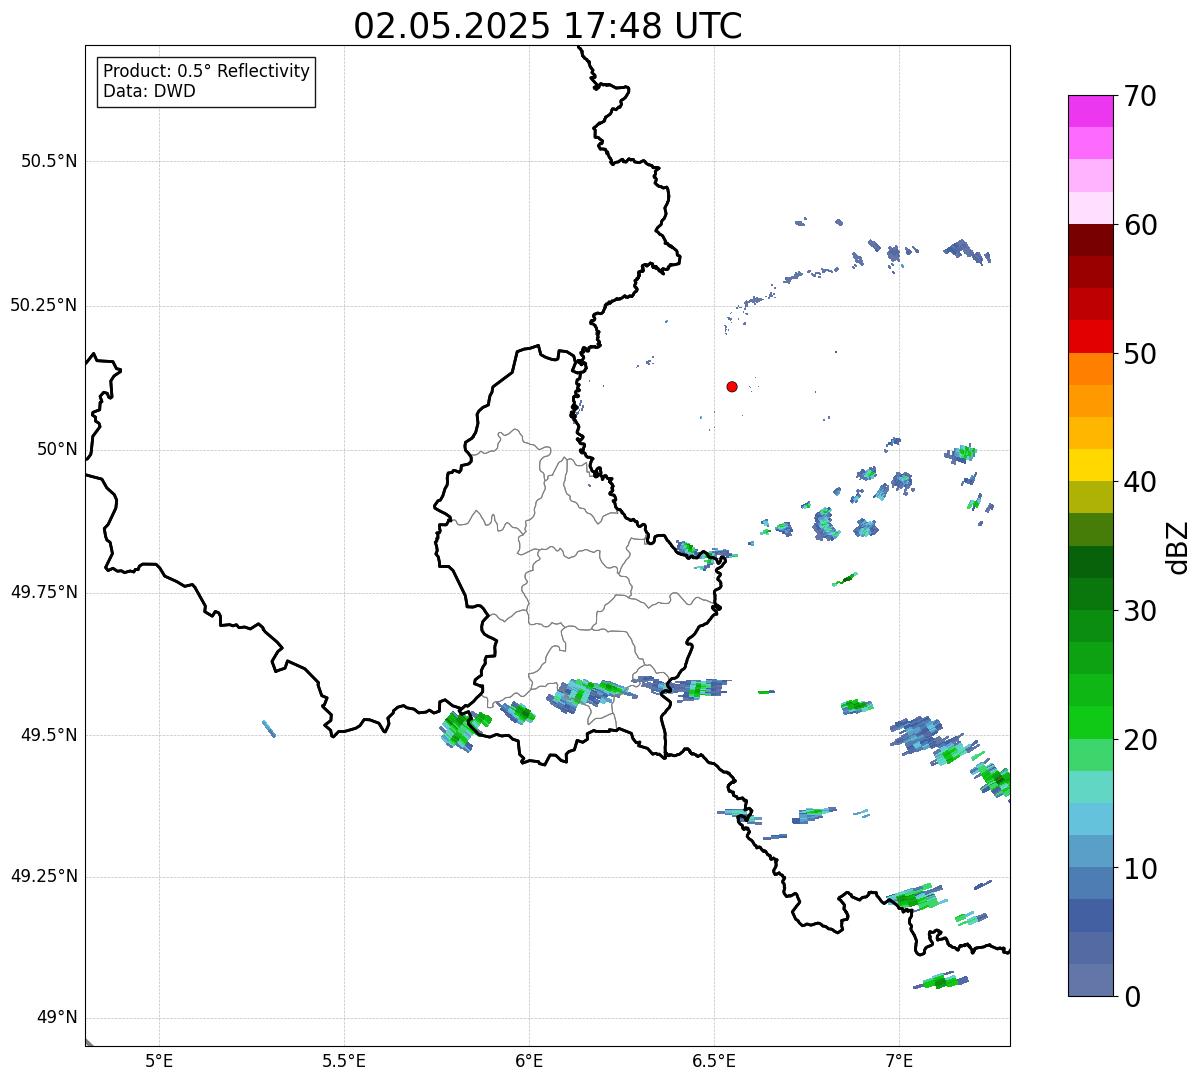Click the 6°E longitude label
The width and height of the screenshot is (1202, 1081).
(529, 1060)
